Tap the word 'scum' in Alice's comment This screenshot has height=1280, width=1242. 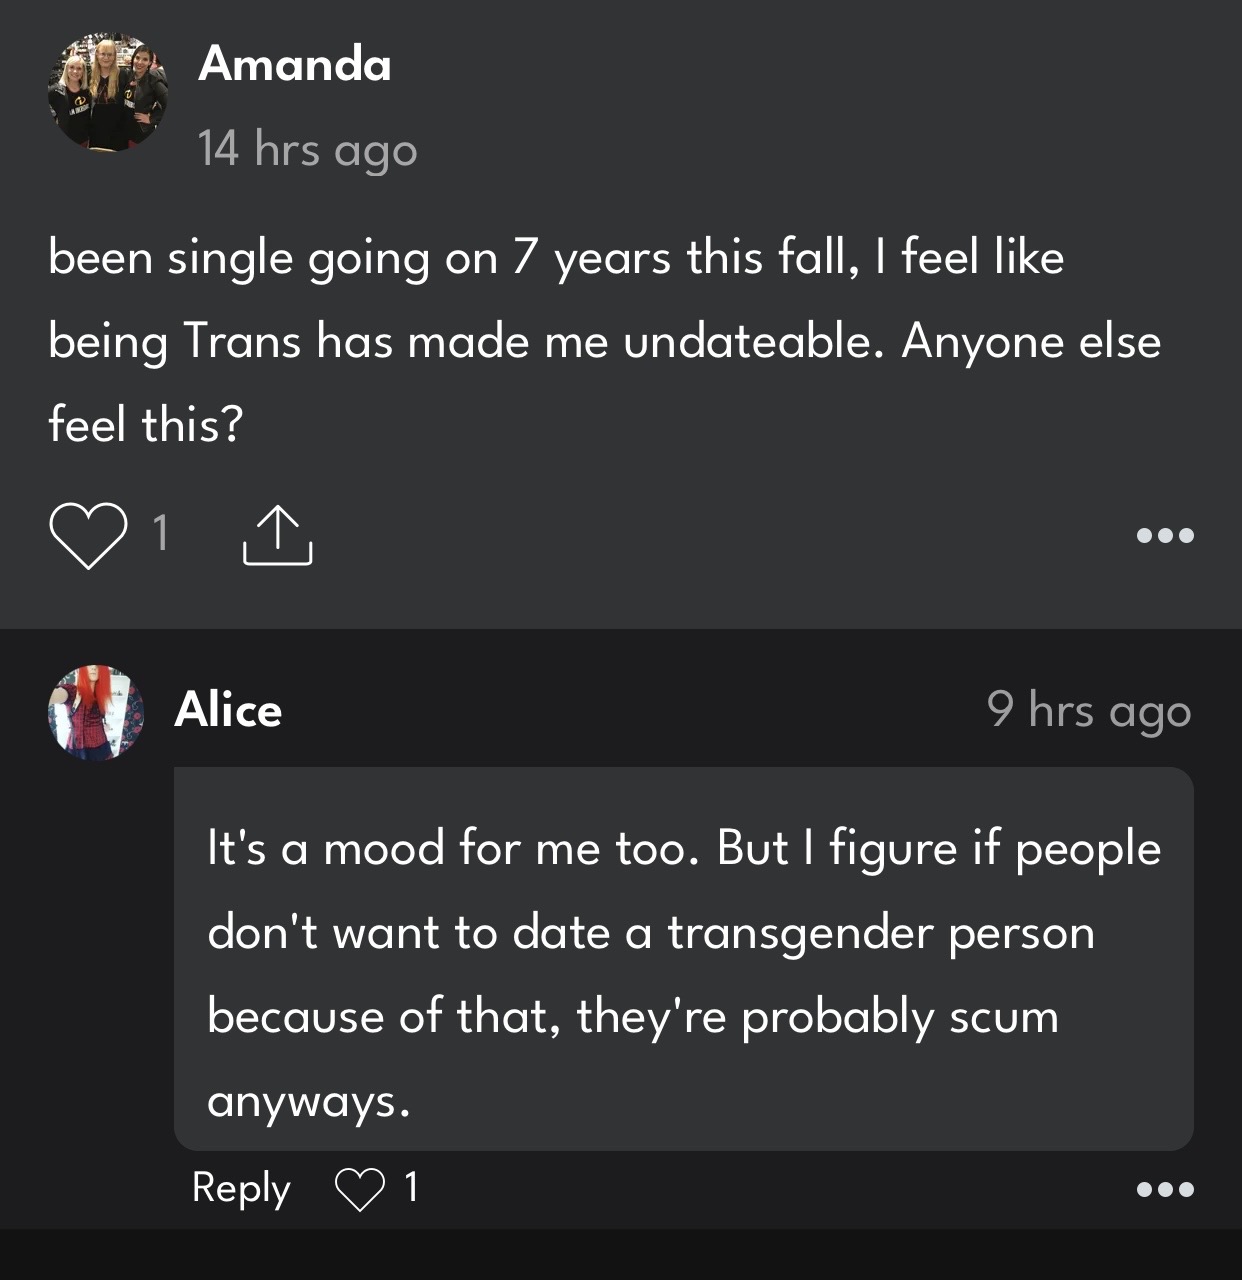(x=1003, y=1018)
